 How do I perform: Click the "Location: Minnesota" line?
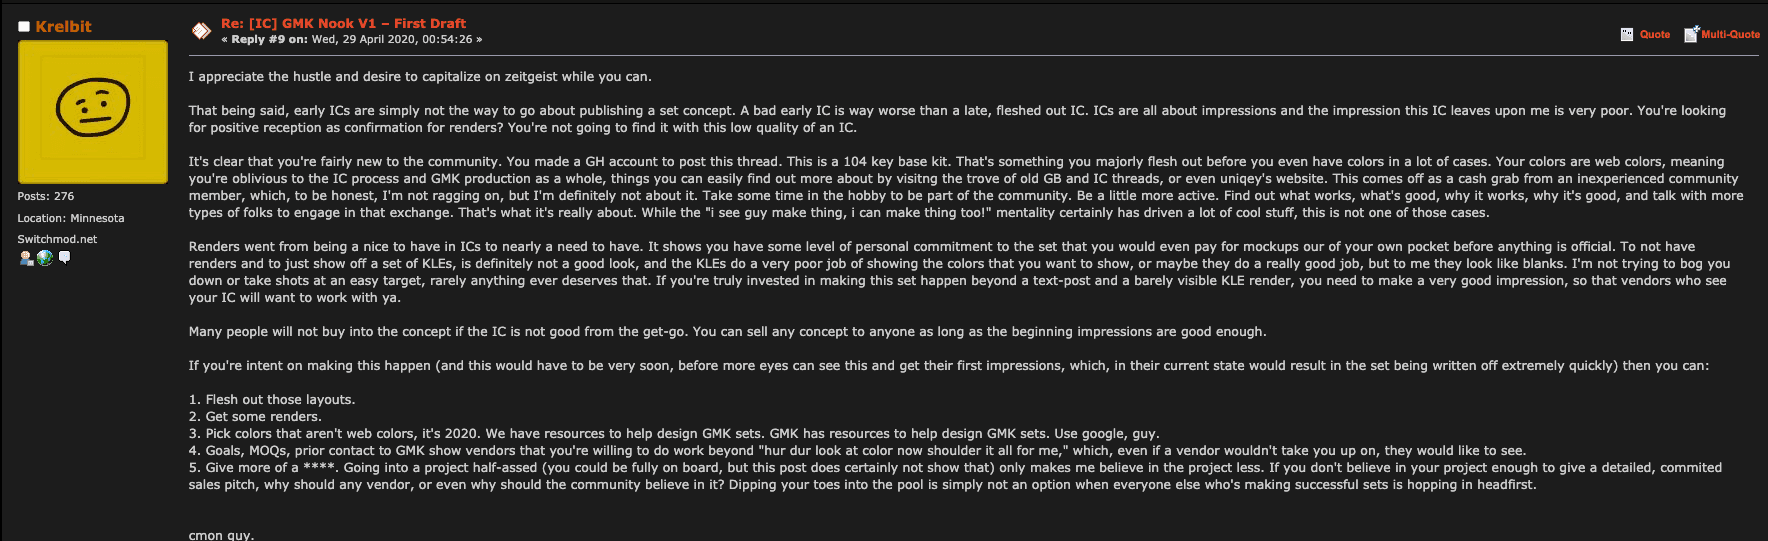(x=70, y=218)
